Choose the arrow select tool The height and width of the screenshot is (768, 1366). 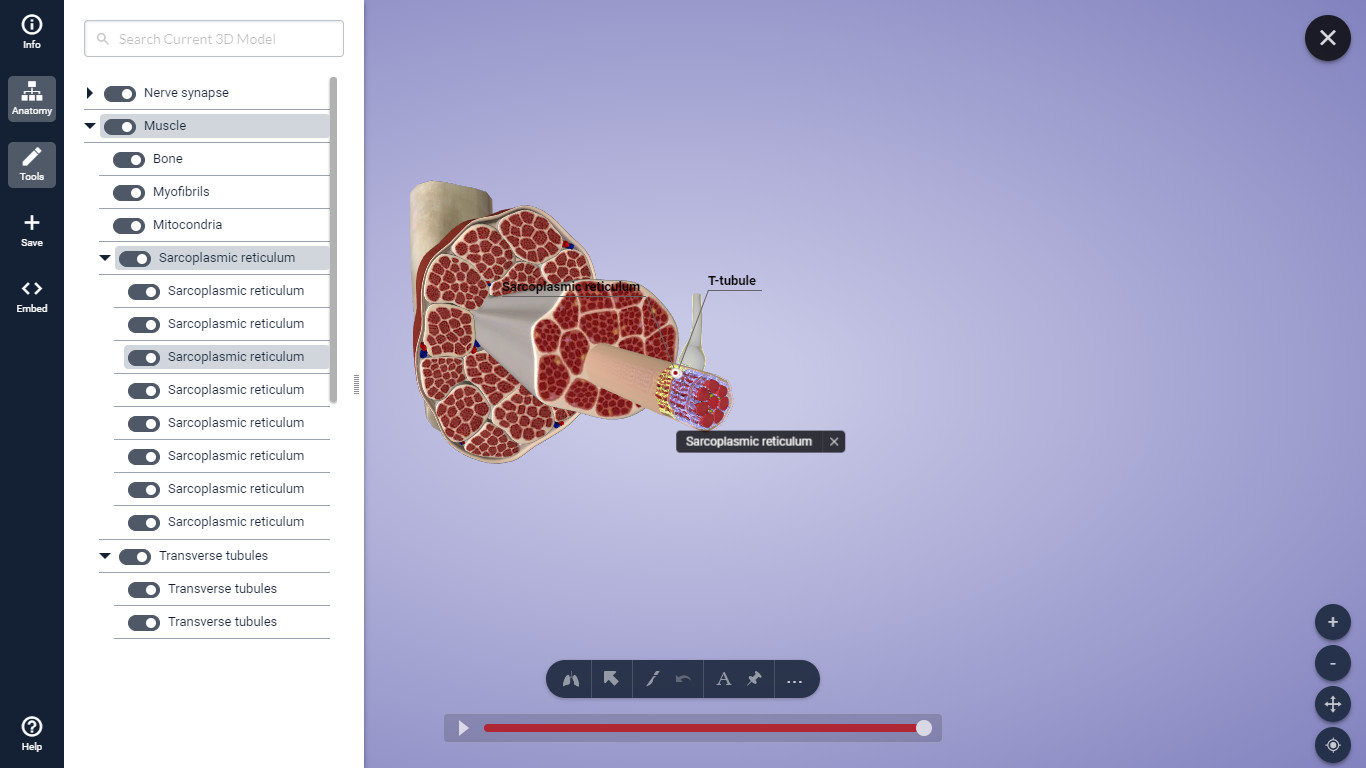point(611,680)
